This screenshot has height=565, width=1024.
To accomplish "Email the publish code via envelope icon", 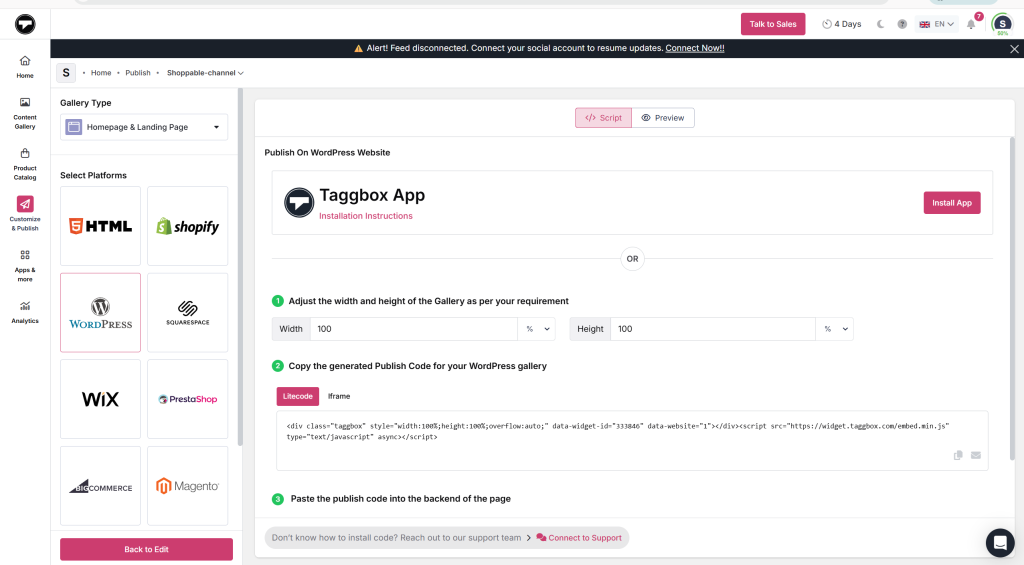I will (x=976, y=455).
